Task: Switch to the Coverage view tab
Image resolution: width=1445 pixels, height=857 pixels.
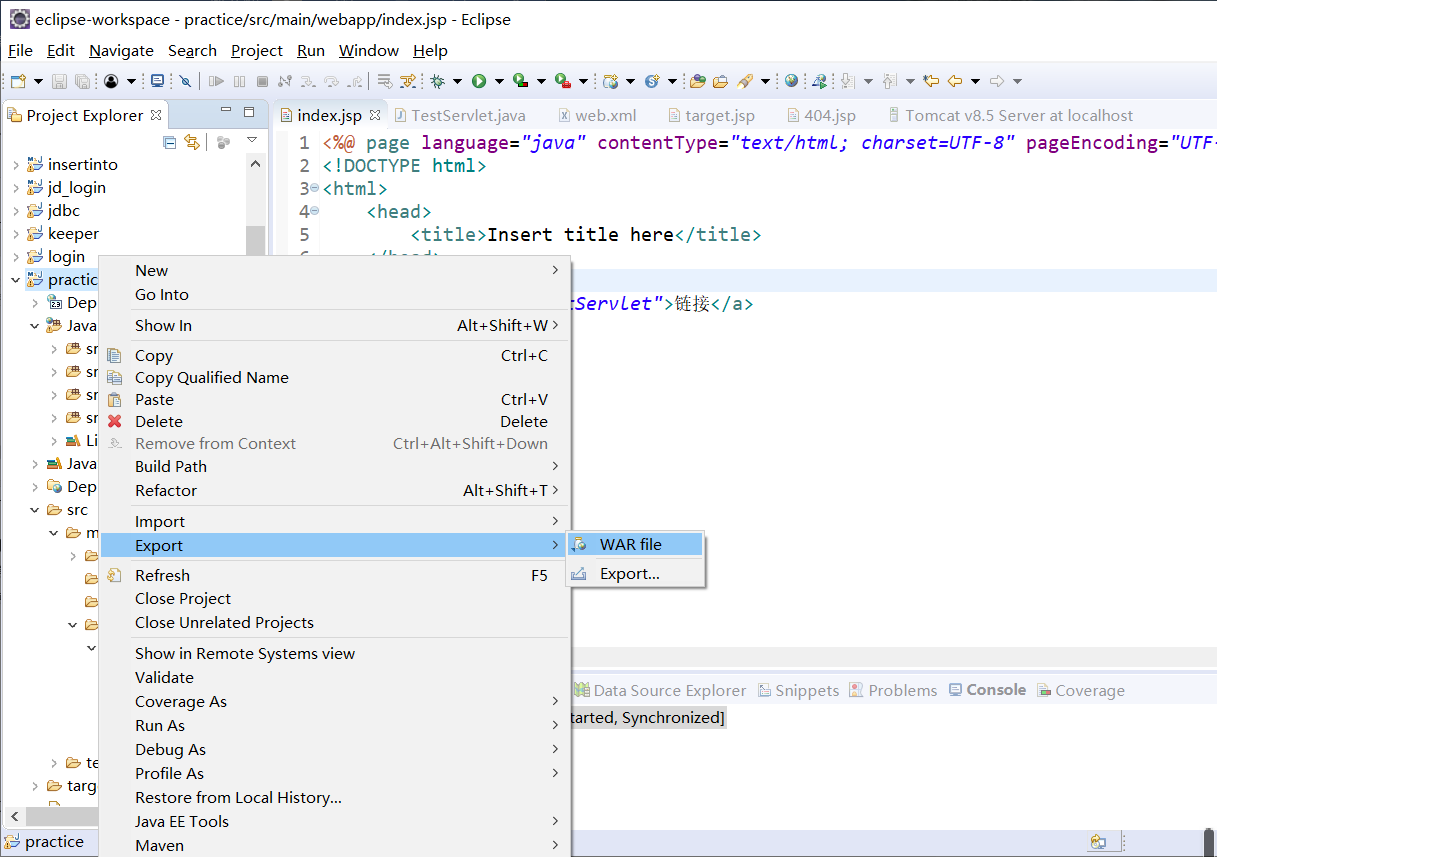Action: click(1081, 690)
